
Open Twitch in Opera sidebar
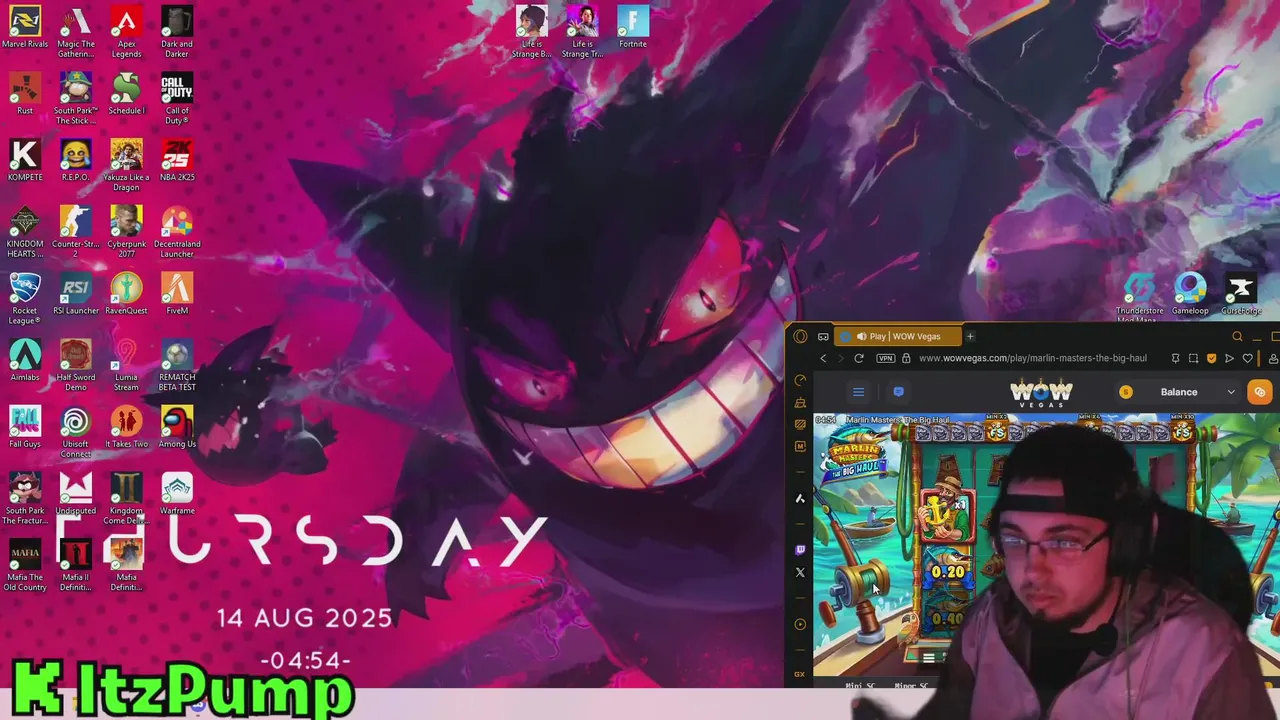(800, 550)
